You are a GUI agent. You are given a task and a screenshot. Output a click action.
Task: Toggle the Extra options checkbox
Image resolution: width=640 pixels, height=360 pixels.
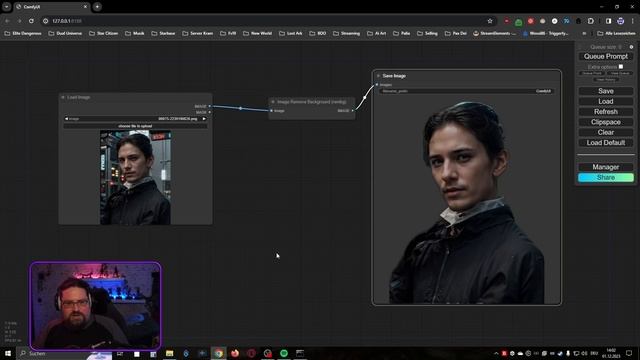pos(621,67)
